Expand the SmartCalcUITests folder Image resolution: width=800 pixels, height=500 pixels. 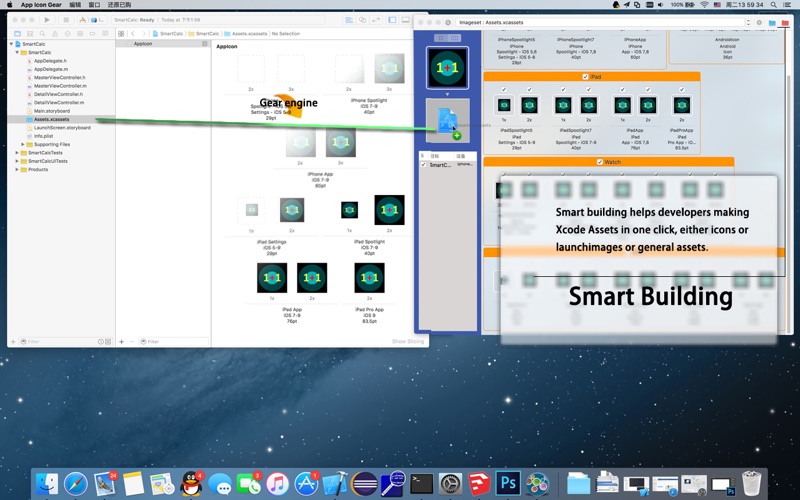coord(17,161)
